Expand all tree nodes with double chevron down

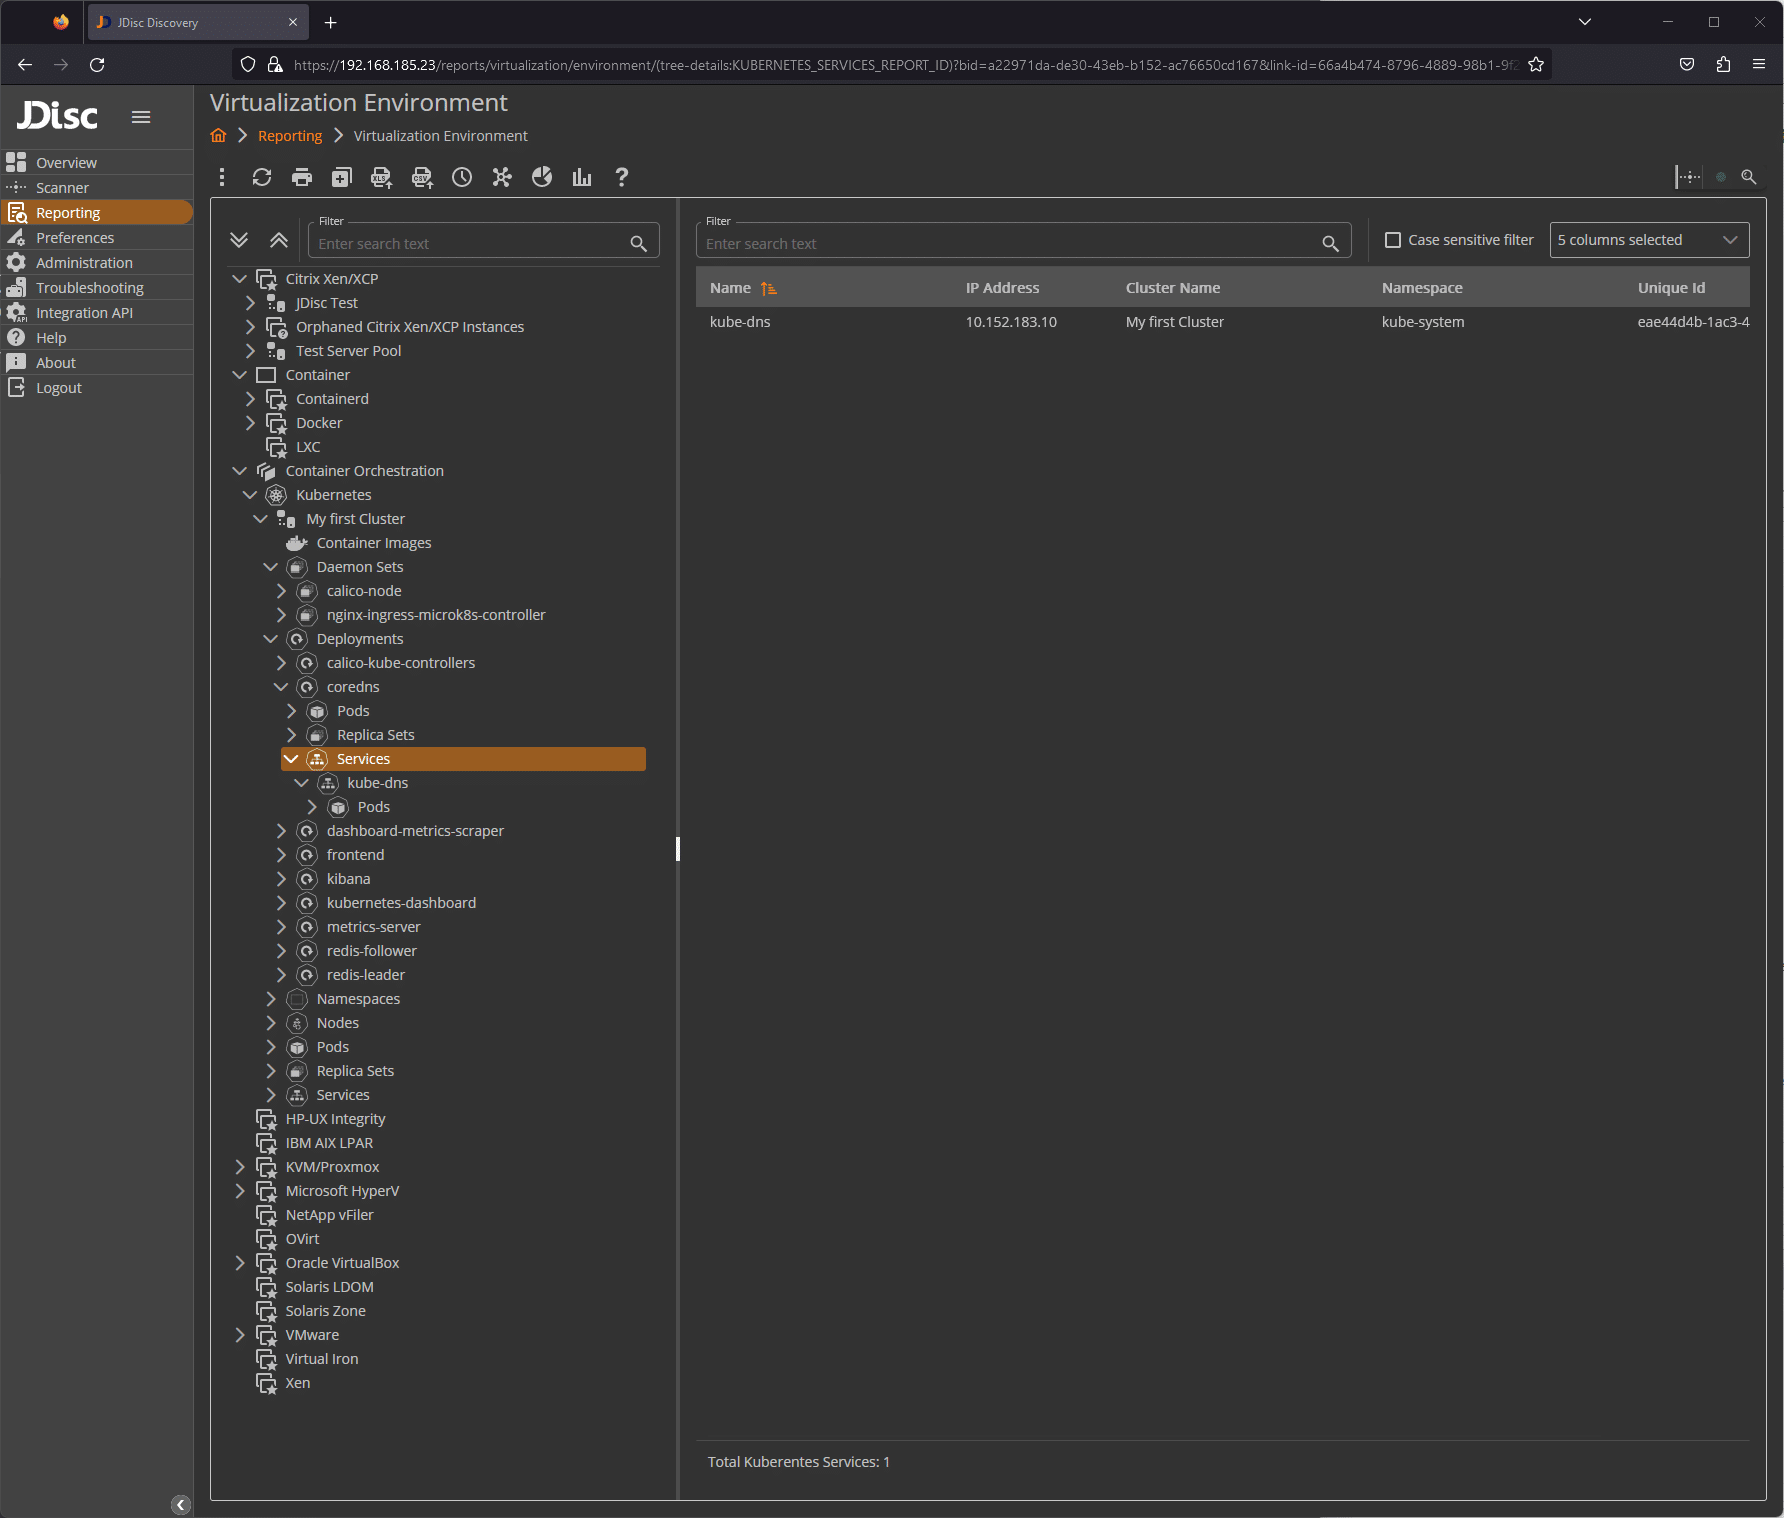pyautogui.click(x=238, y=240)
